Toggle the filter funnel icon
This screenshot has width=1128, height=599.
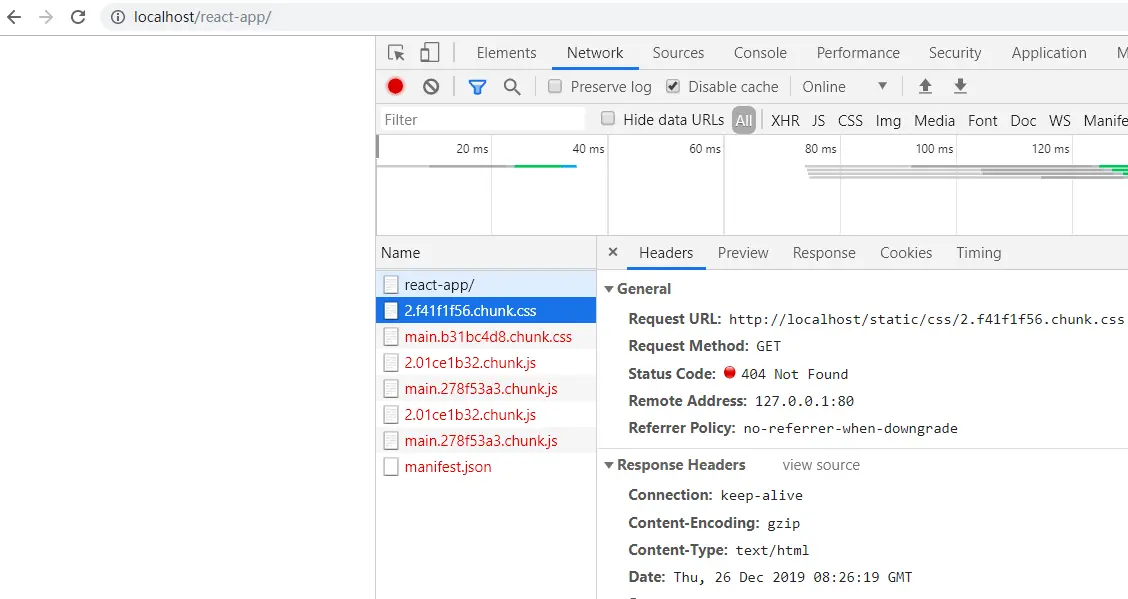tap(477, 87)
